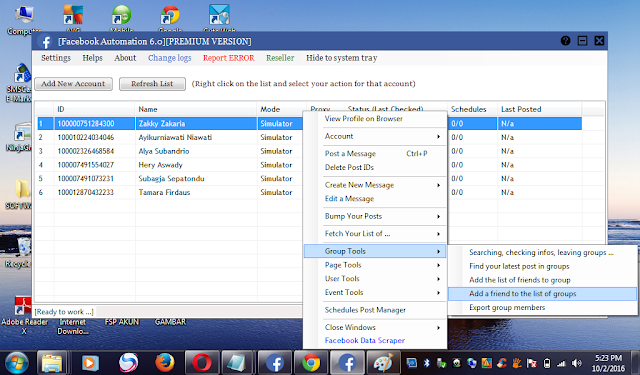Click the network signal icon in tray
The width and height of the screenshot is (640, 375).
(x=562, y=363)
